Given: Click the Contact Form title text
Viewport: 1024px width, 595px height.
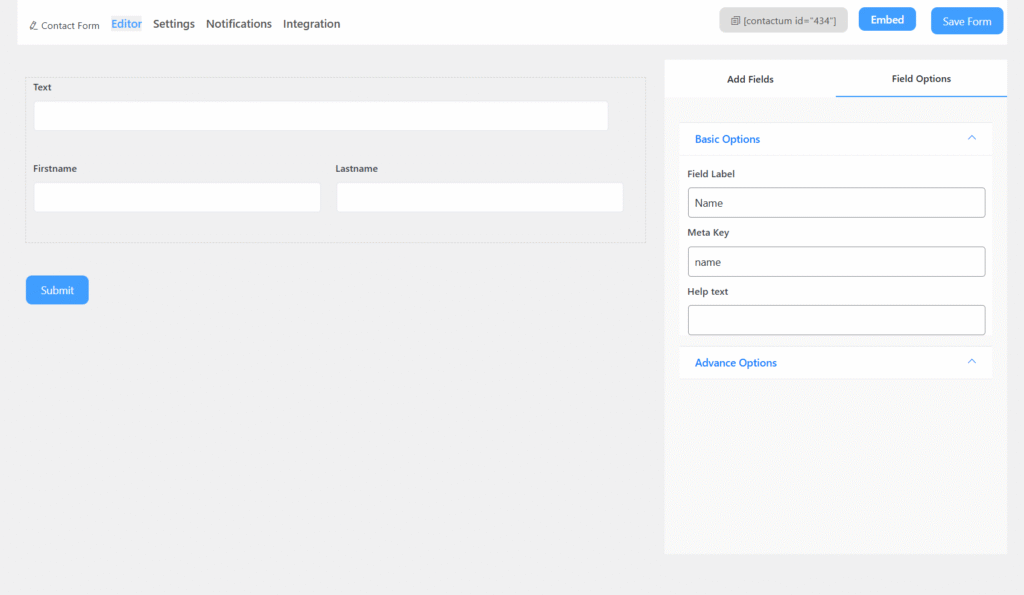Looking at the screenshot, I should pos(70,26).
